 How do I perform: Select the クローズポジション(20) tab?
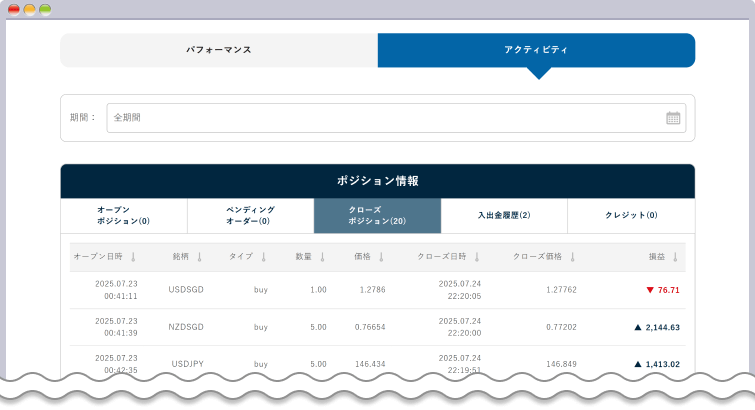(x=378, y=215)
